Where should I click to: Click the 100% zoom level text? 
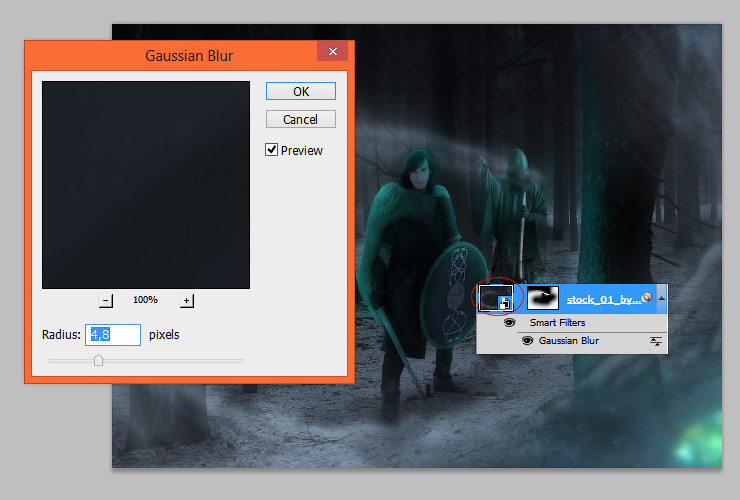[x=145, y=300]
